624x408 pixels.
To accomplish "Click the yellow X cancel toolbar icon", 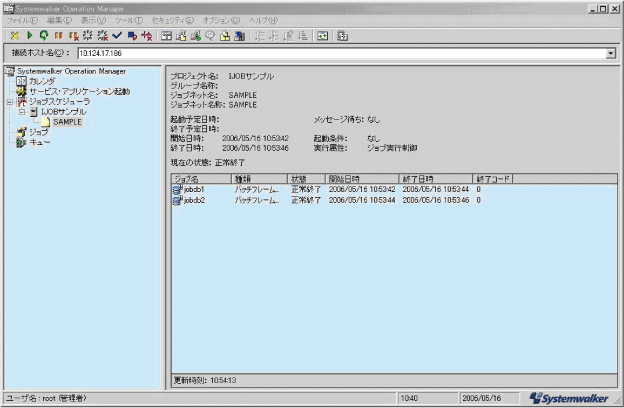I will pyautogui.click(x=15, y=36).
